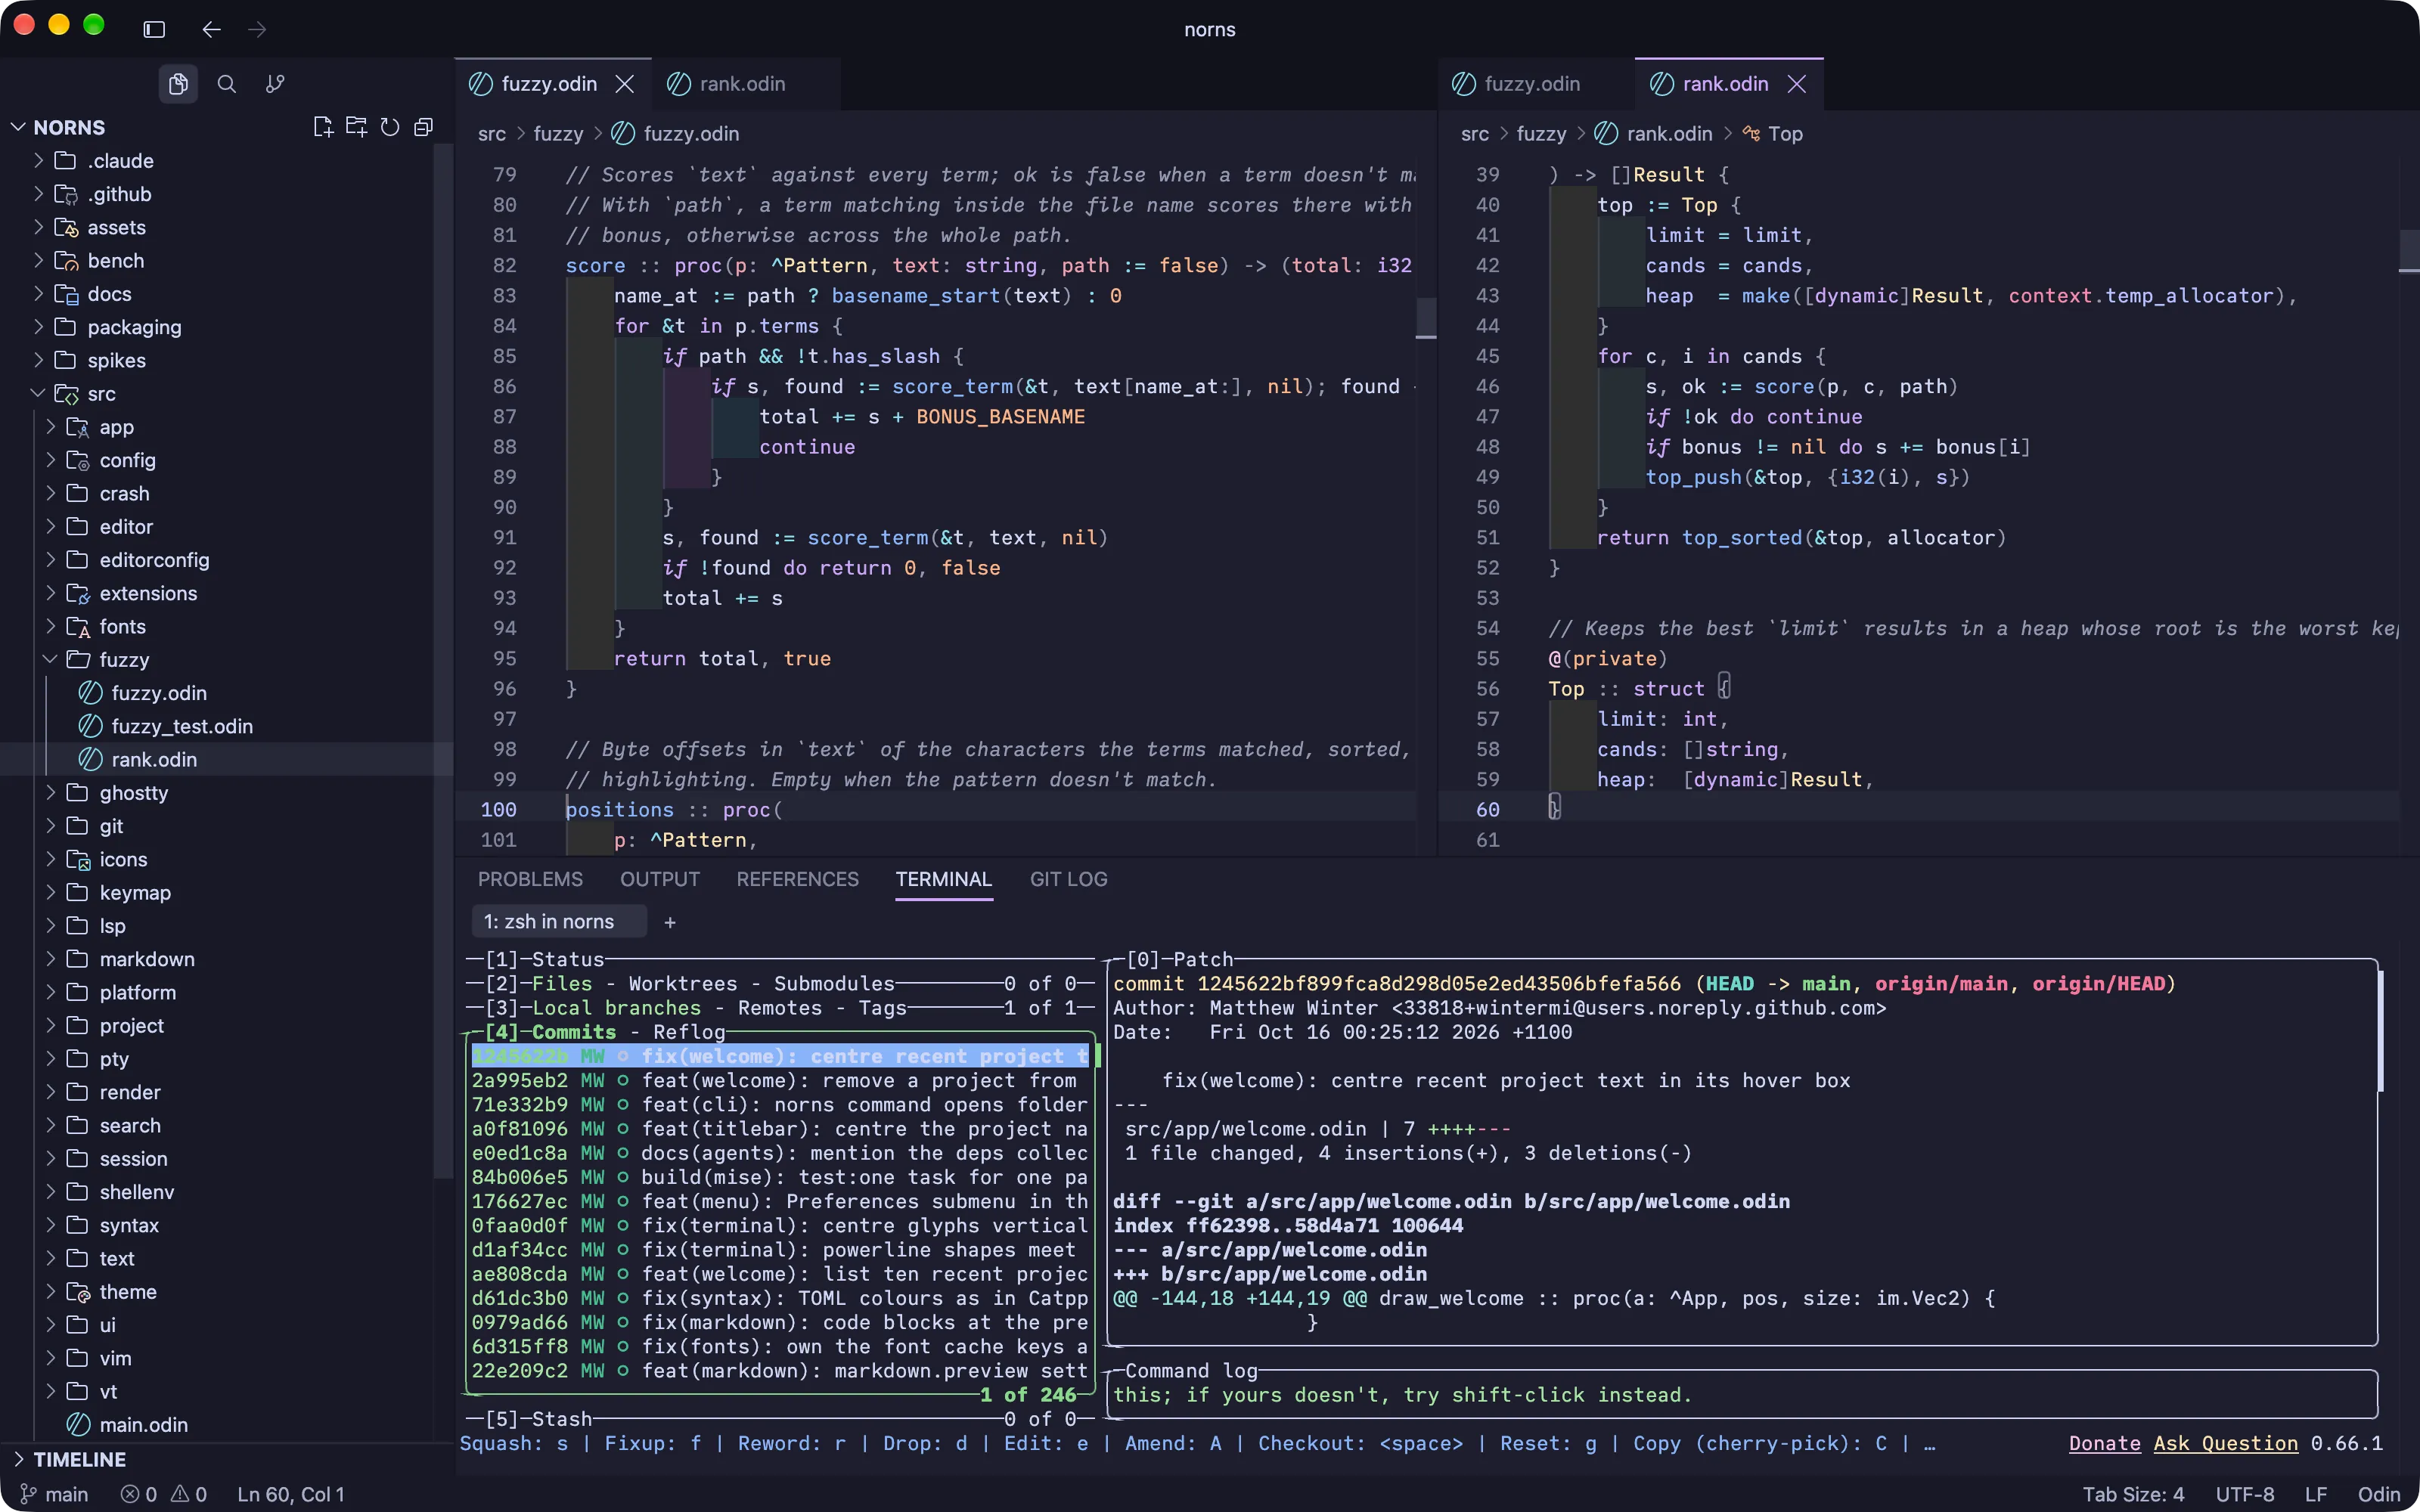Open main.odin in the file tree

pyautogui.click(x=143, y=1425)
